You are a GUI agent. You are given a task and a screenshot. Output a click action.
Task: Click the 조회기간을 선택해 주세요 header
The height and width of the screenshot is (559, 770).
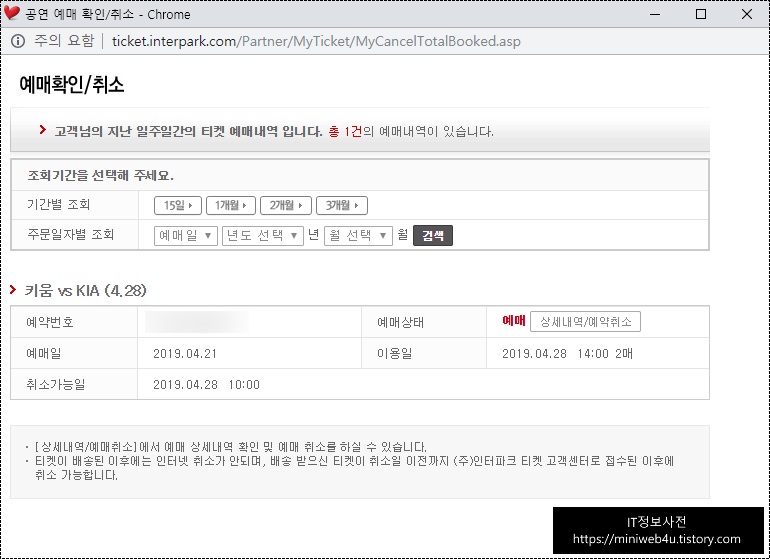[100, 175]
